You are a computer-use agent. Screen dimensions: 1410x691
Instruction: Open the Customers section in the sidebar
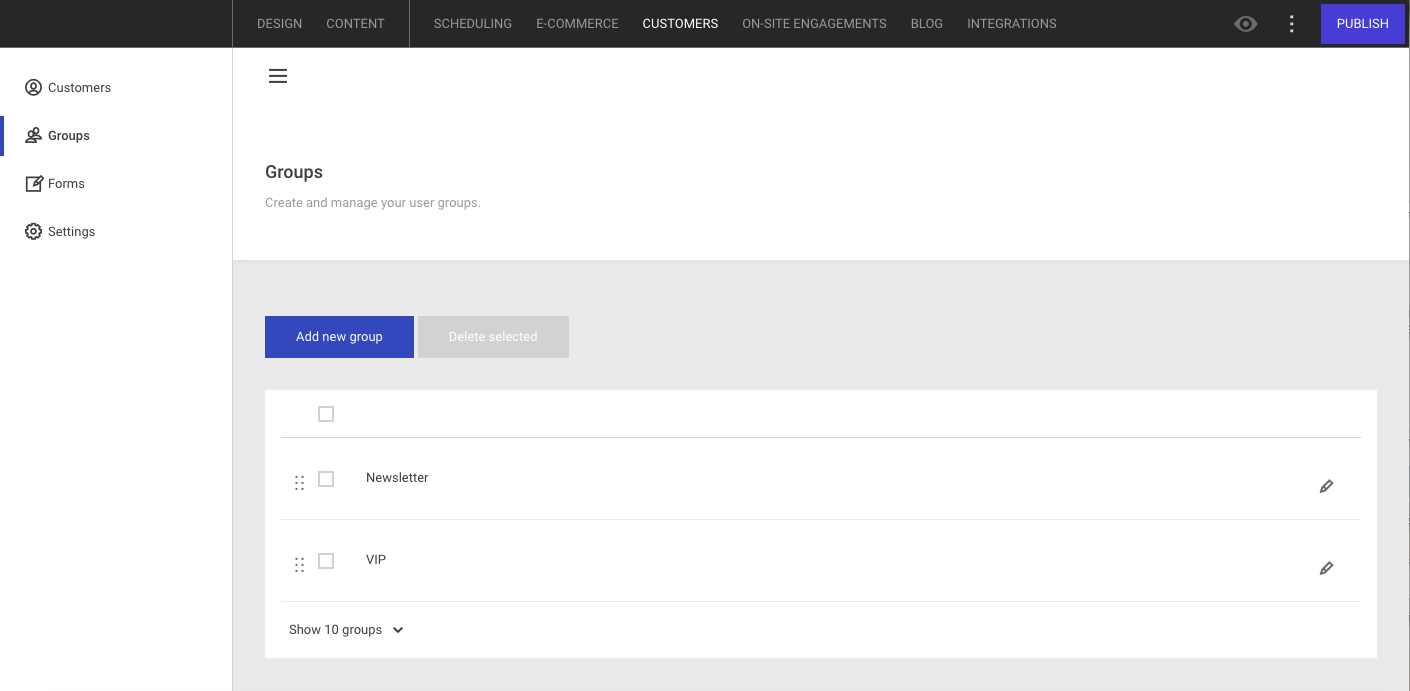68,87
